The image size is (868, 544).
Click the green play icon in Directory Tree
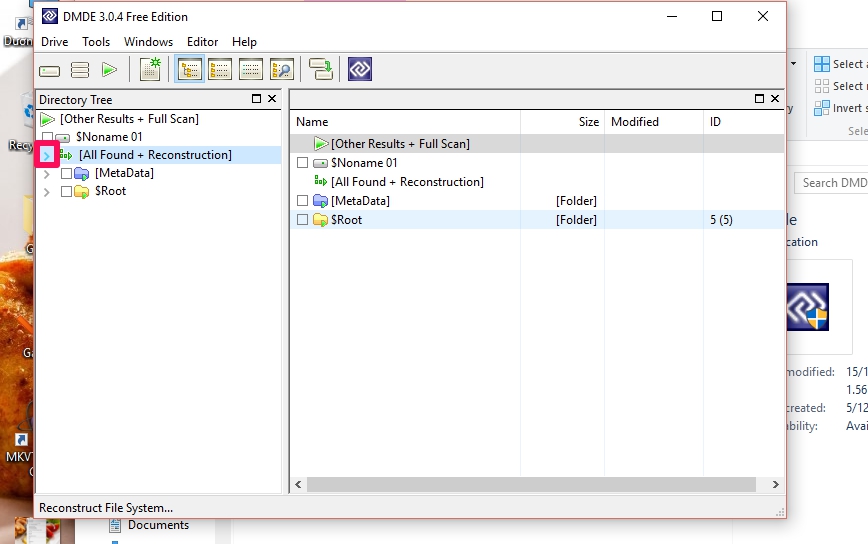[48, 119]
